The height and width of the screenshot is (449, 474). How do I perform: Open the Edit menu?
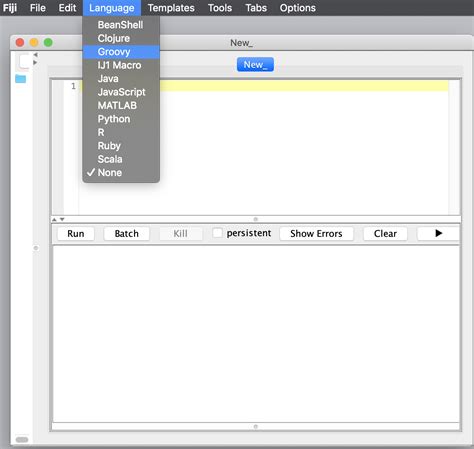67,8
